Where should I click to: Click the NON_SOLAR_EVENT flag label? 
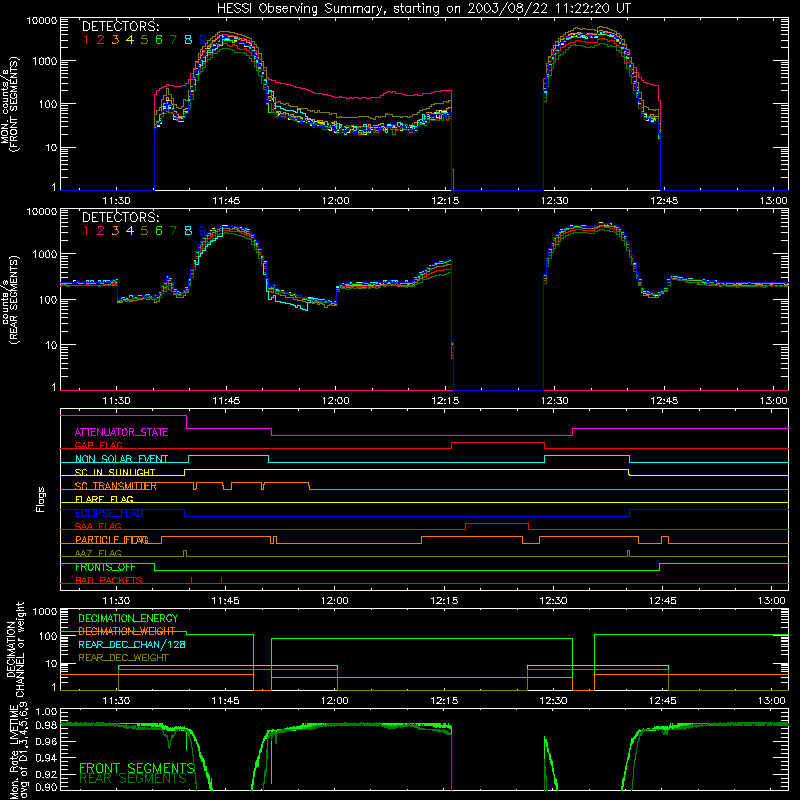pos(121,459)
